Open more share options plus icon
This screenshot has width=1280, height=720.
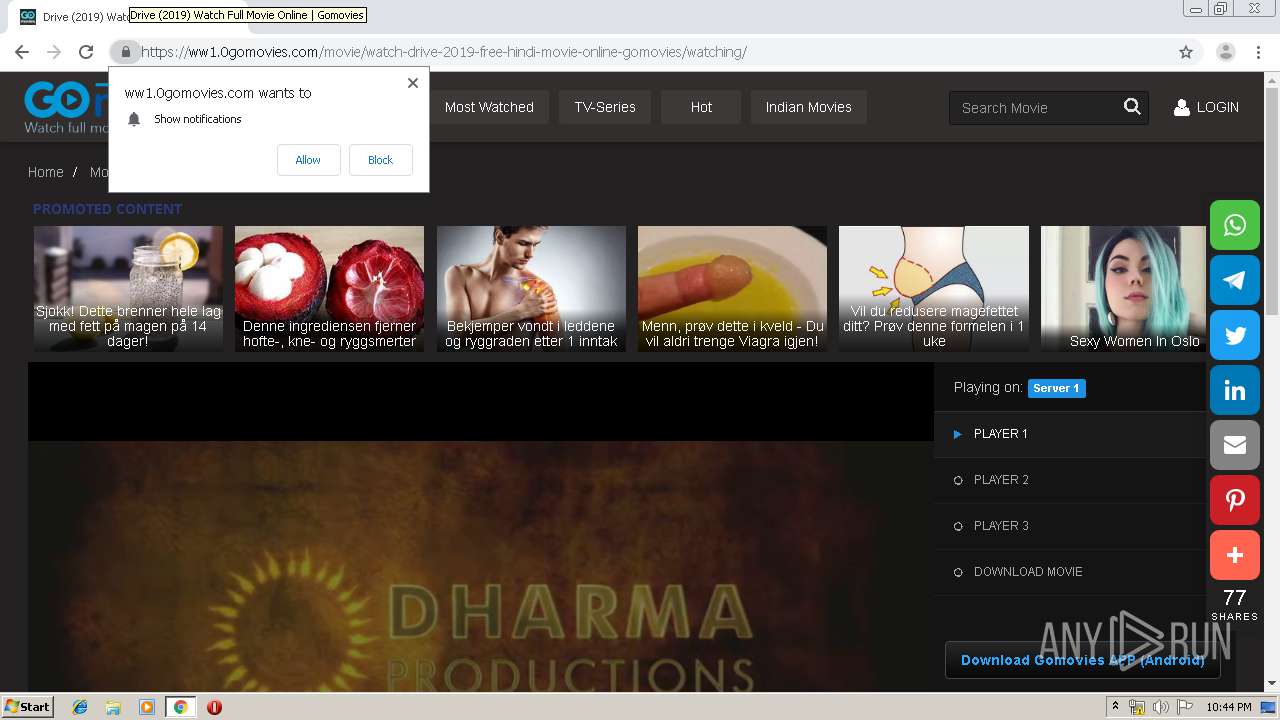click(1235, 555)
